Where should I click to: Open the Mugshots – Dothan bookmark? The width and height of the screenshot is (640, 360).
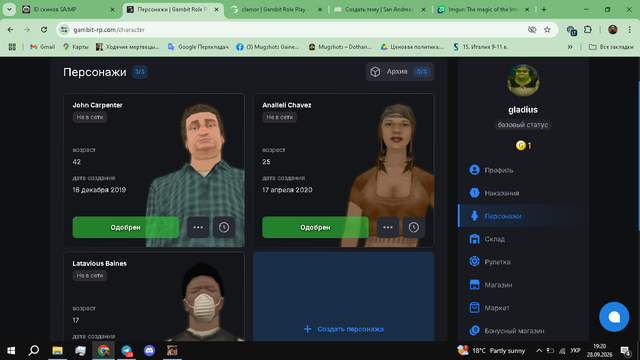[340, 47]
